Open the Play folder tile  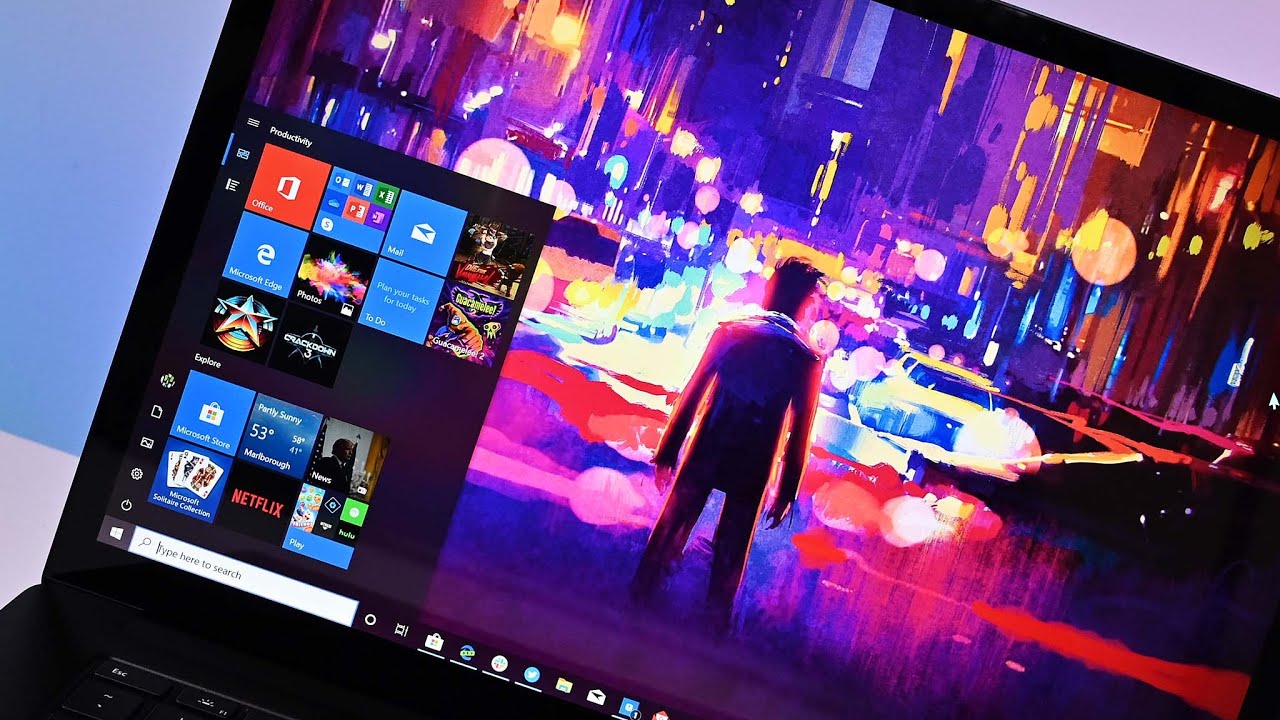(325, 524)
